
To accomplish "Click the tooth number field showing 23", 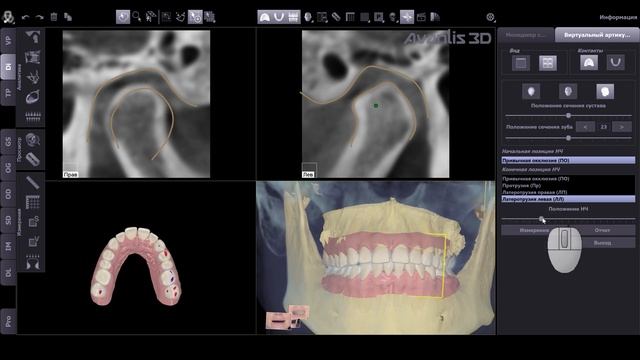I will [603, 127].
